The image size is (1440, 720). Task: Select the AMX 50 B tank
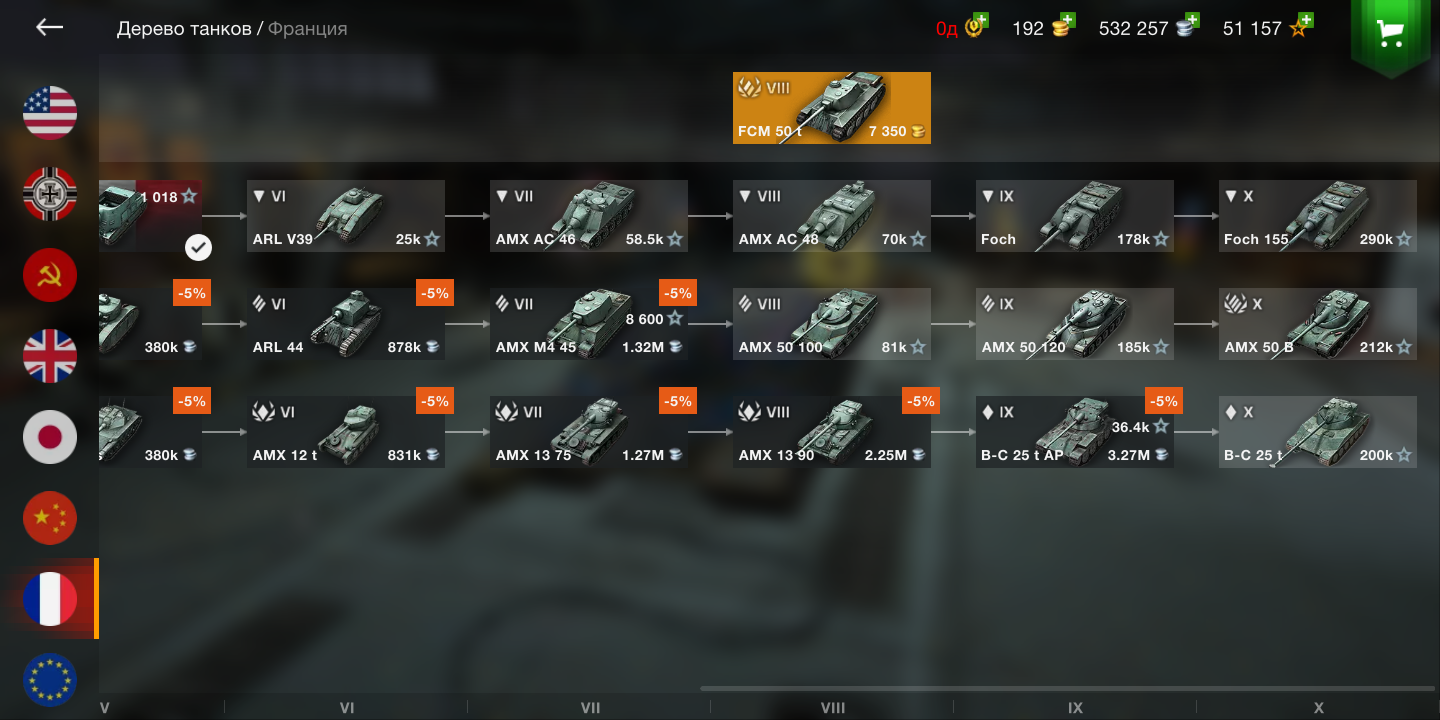point(1318,323)
